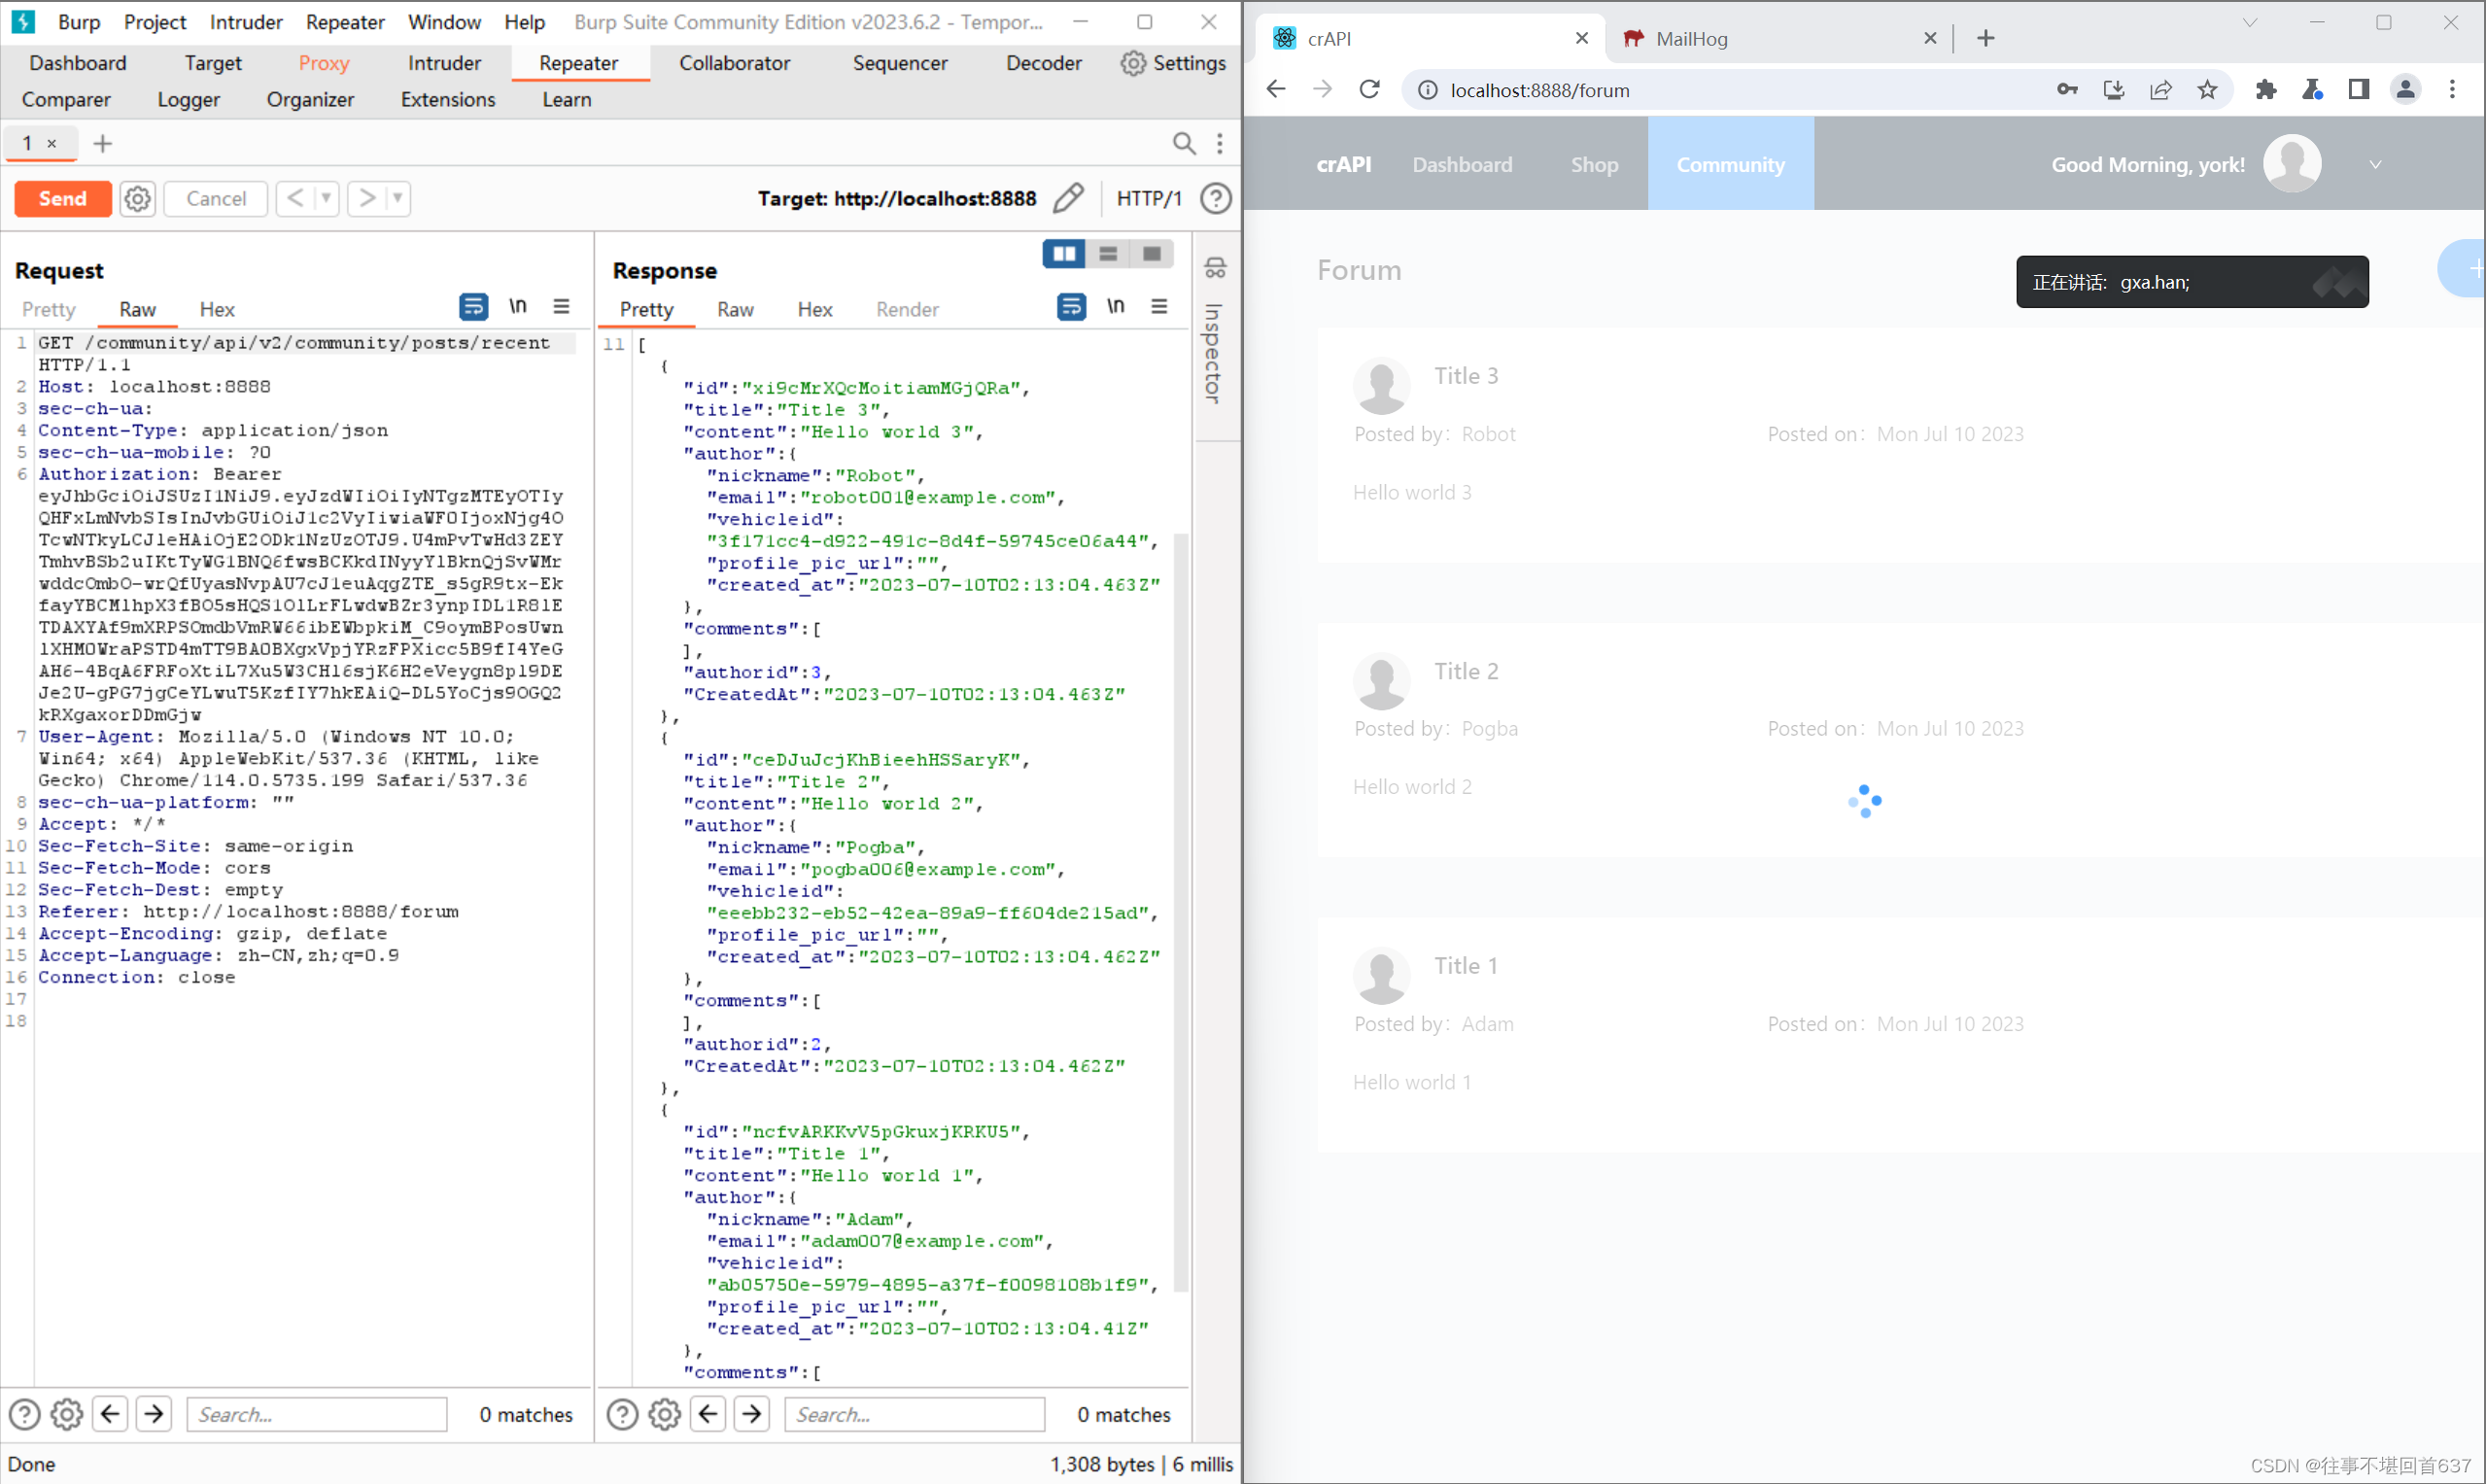Open the Inspector side panel icon
2486x1484 pixels.
click(x=1215, y=268)
